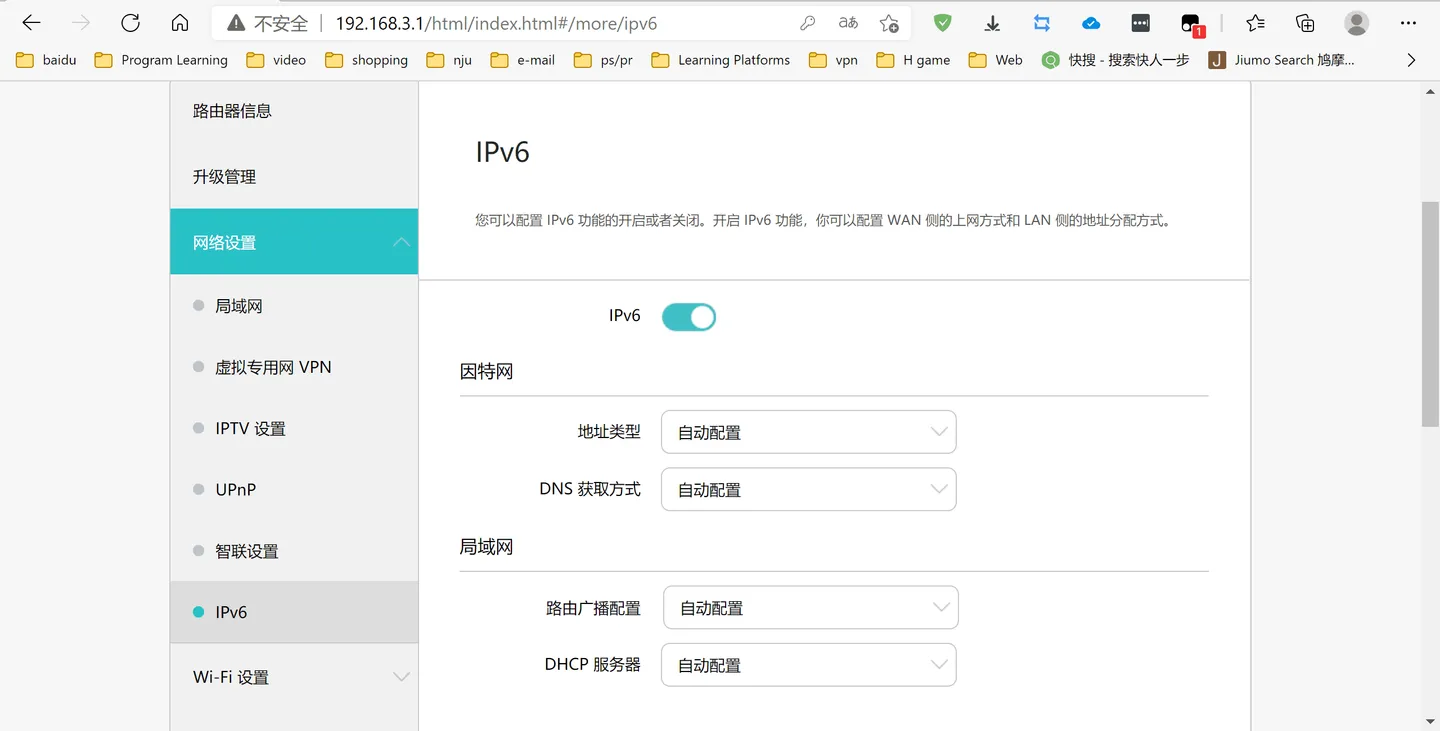Click the translate page icon

click(848, 23)
